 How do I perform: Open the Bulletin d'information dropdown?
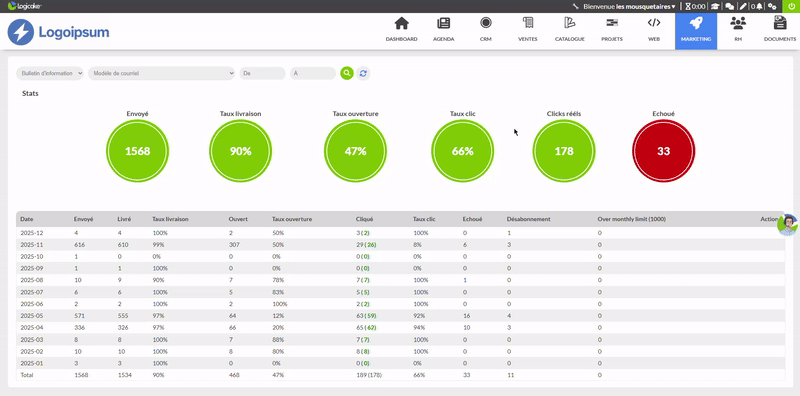[x=50, y=73]
